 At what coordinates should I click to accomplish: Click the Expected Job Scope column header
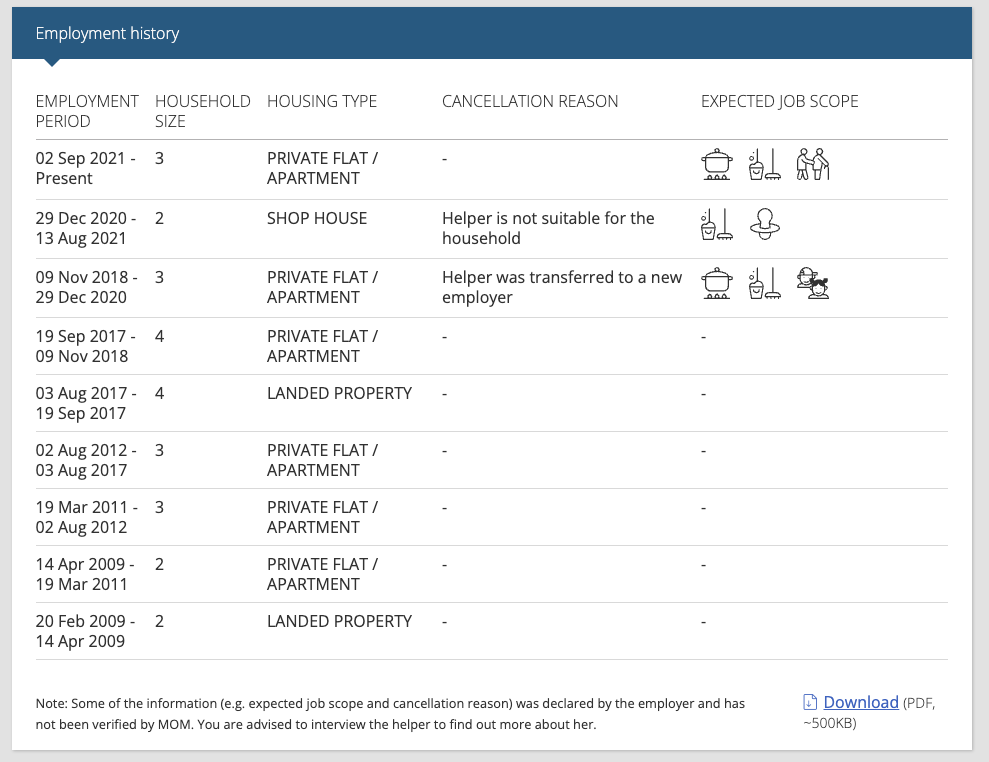point(780,101)
